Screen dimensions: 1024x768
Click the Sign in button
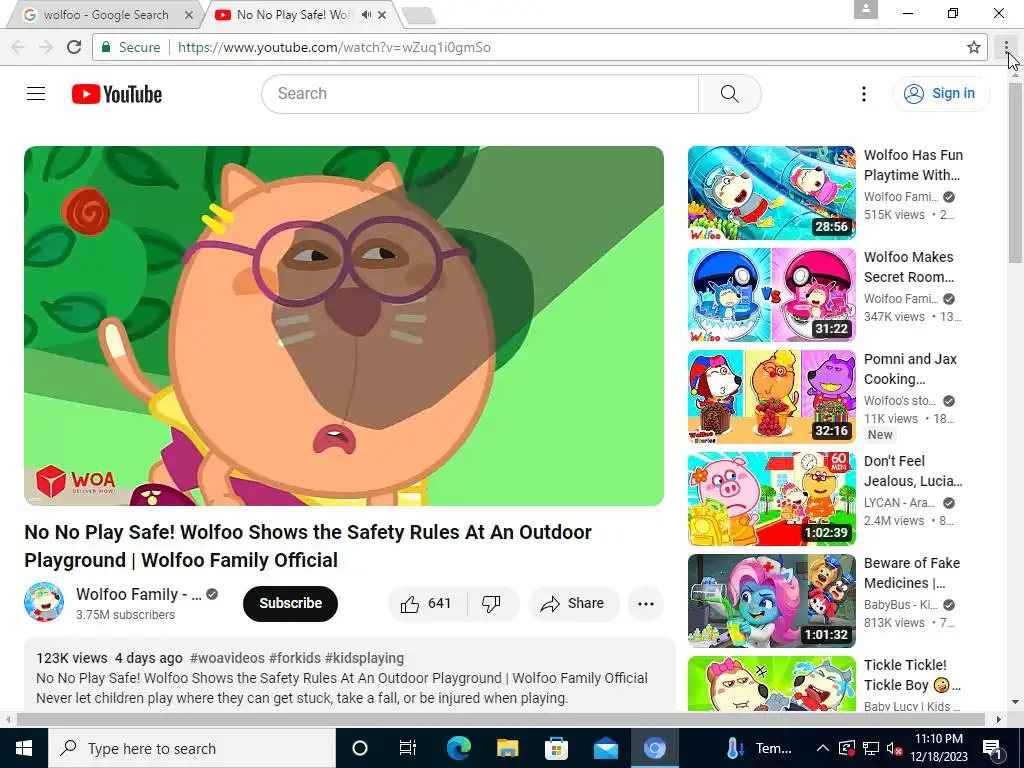[x=941, y=94]
